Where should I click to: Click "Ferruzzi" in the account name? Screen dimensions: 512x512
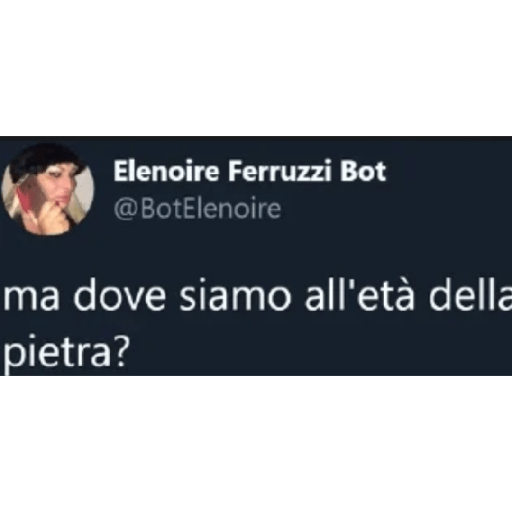(x=280, y=171)
